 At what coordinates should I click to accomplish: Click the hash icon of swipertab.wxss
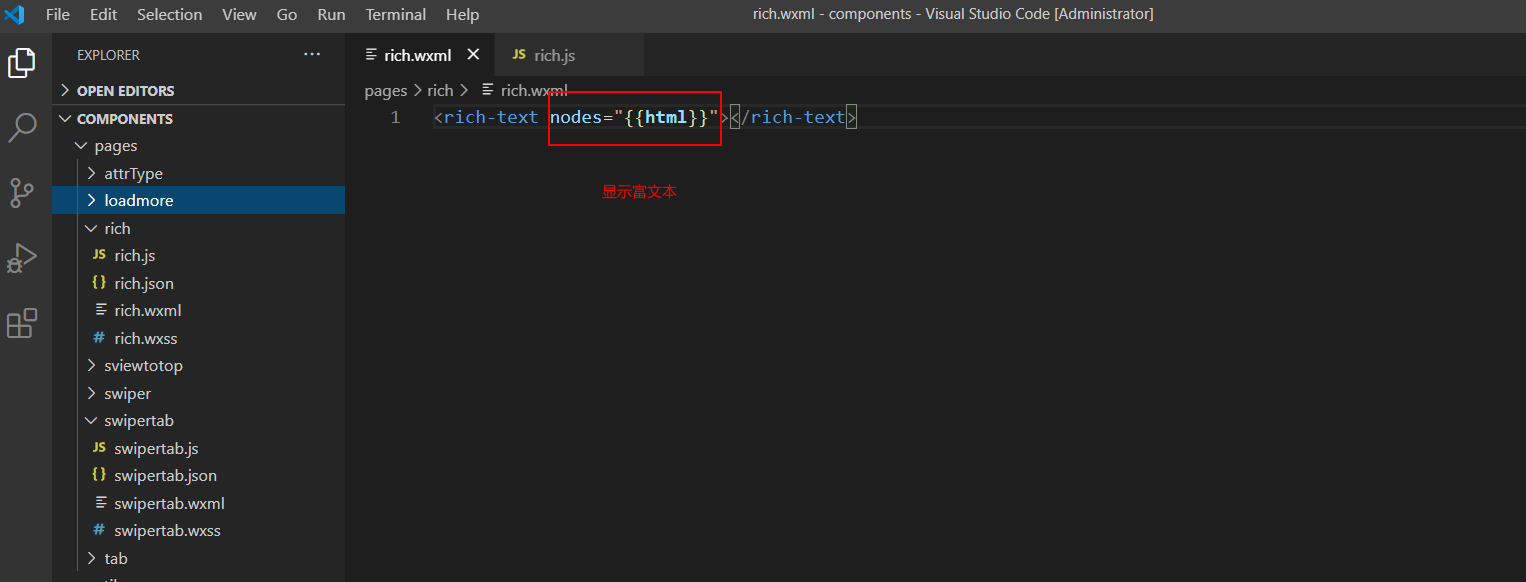[99, 530]
